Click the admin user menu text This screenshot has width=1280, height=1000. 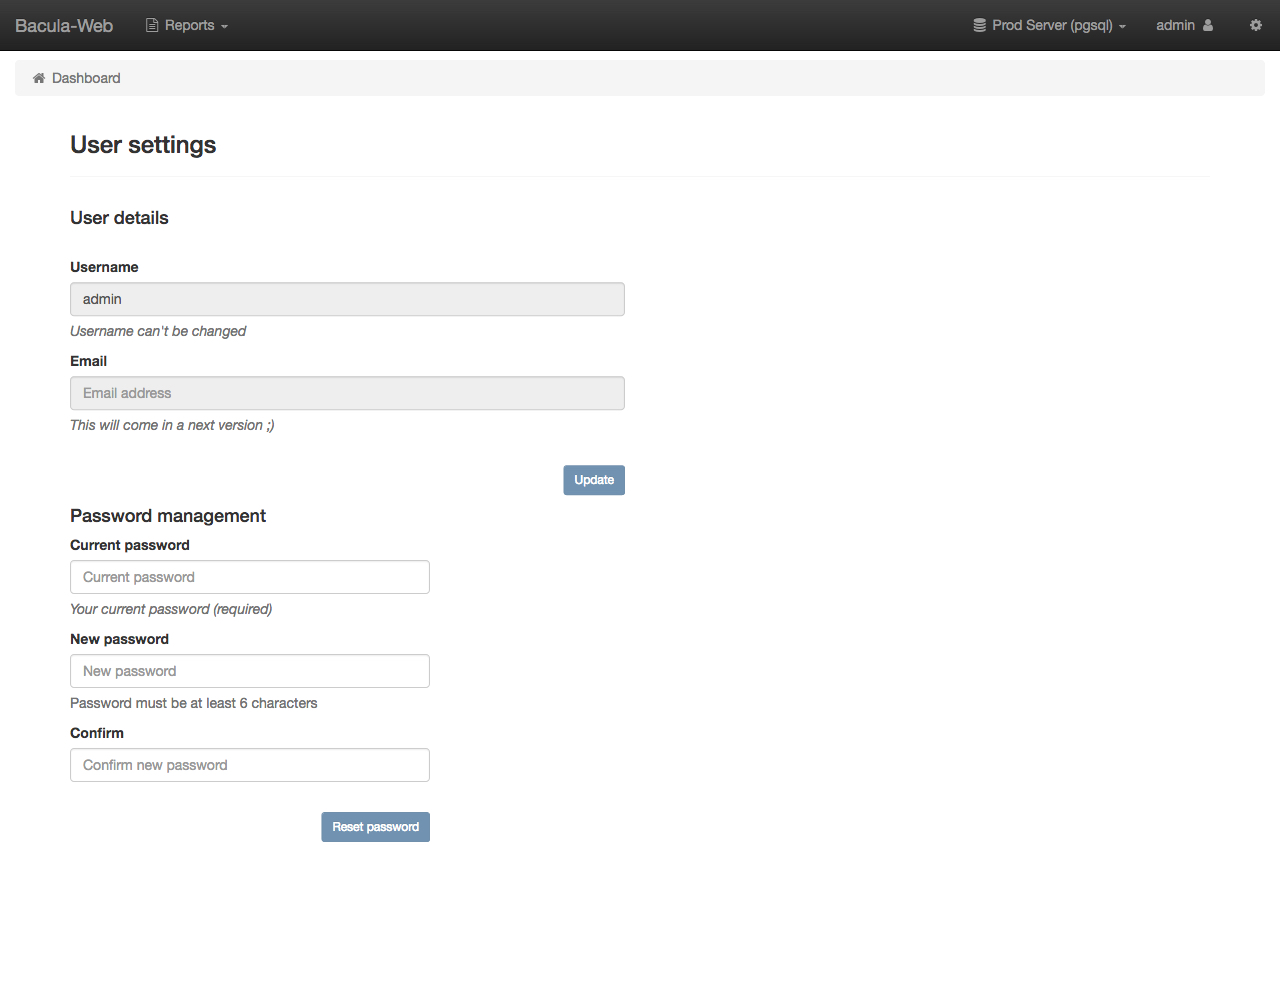(1175, 25)
